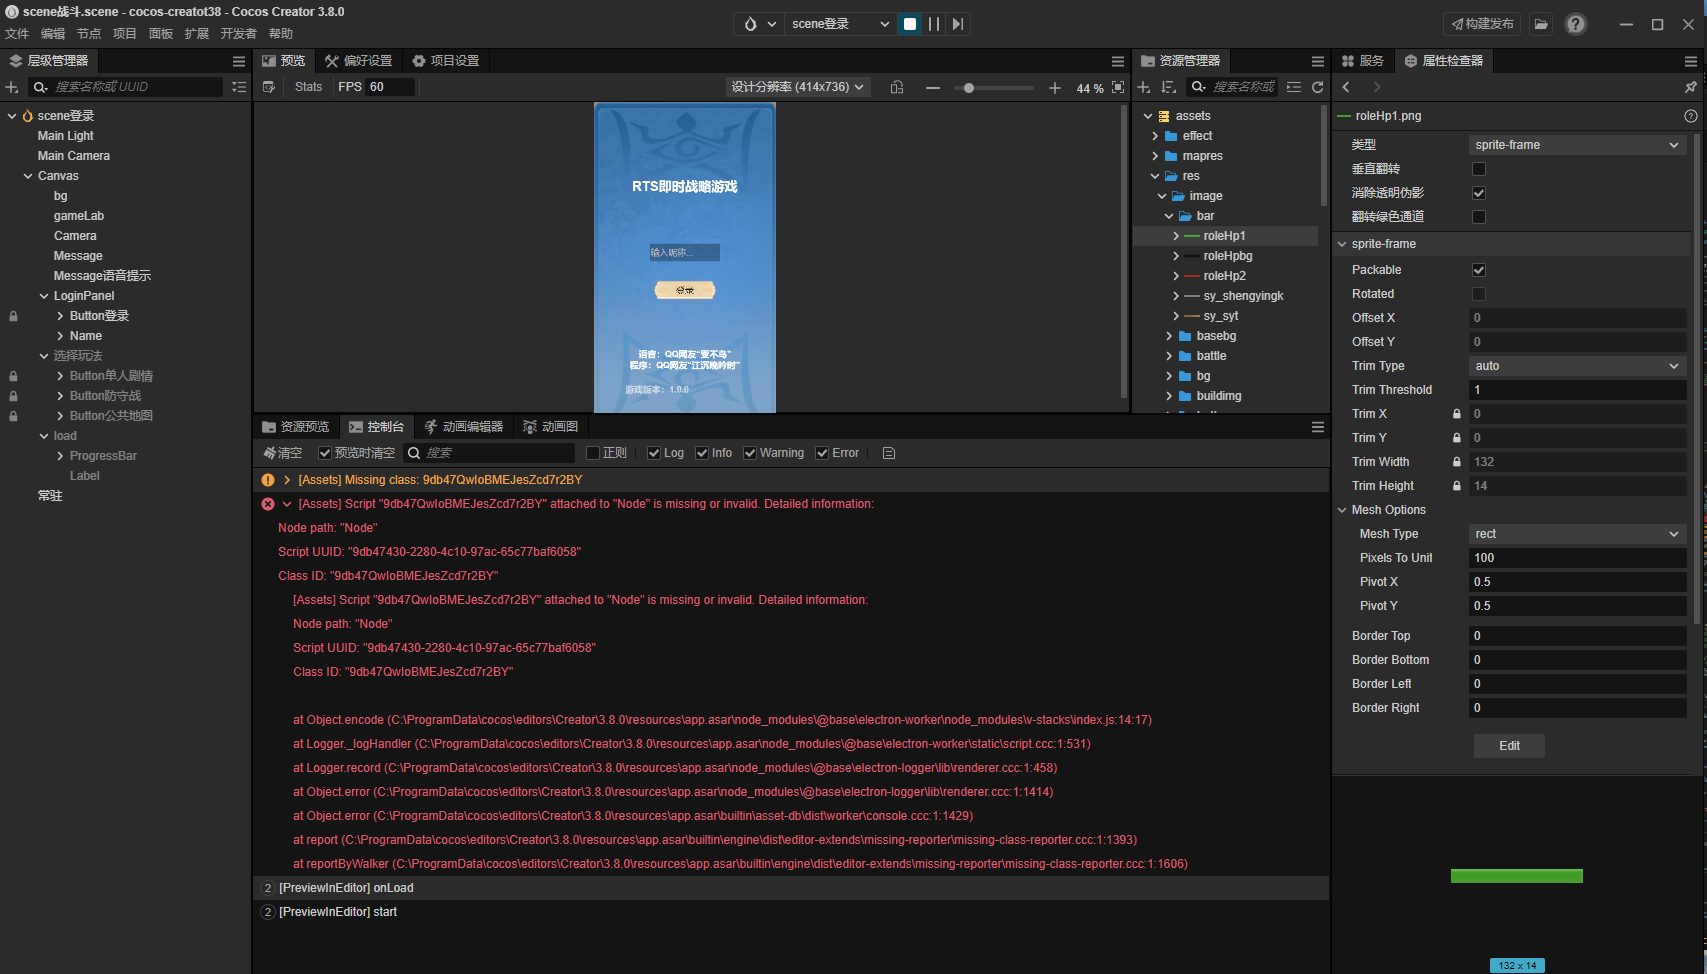Open the preview platform dropdown arrow beside flame icon
The width and height of the screenshot is (1707, 974).
click(x=772, y=24)
